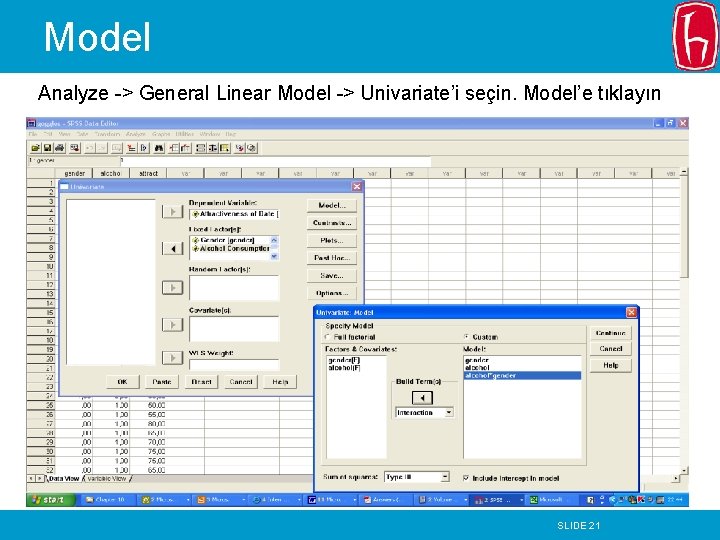Open the Graphs menu
The height and width of the screenshot is (540, 720).
pos(161,134)
